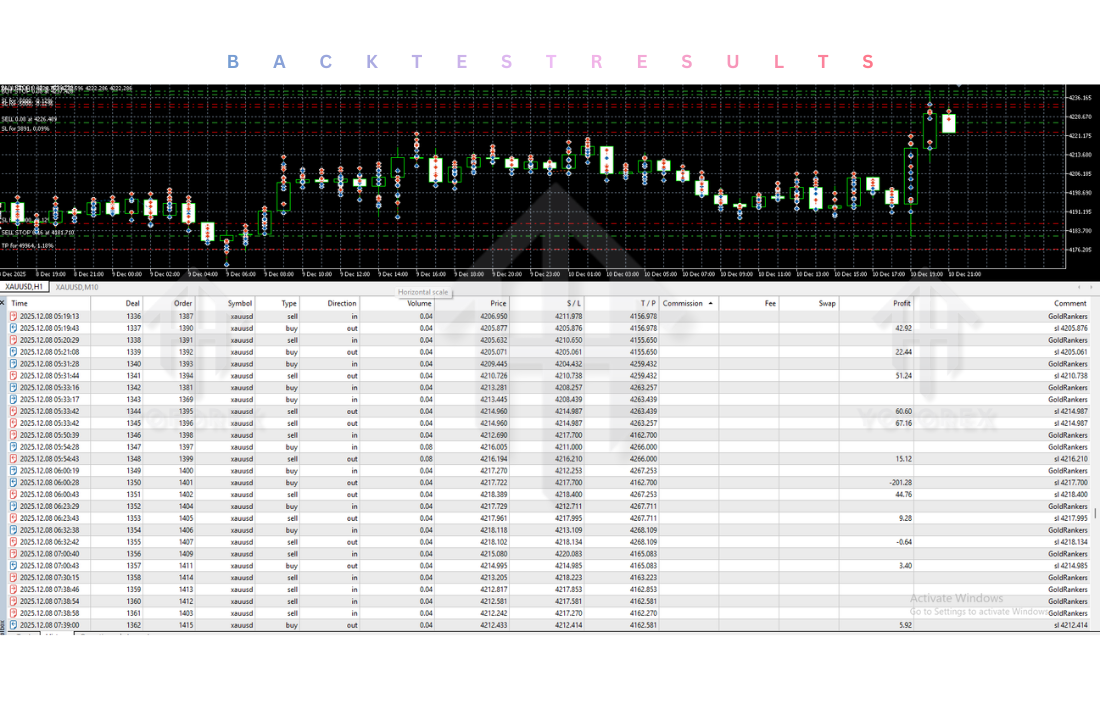Switch to the XAUUSD,H1 chart tab
The width and height of the screenshot is (1100, 720).
pyautogui.click(x=25, y=287)
